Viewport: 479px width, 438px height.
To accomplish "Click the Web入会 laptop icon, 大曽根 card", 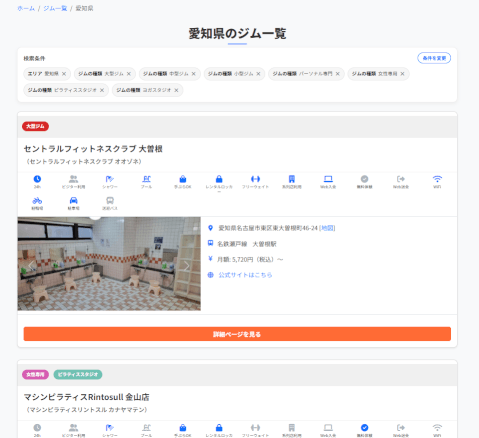I will pos(328,179).
